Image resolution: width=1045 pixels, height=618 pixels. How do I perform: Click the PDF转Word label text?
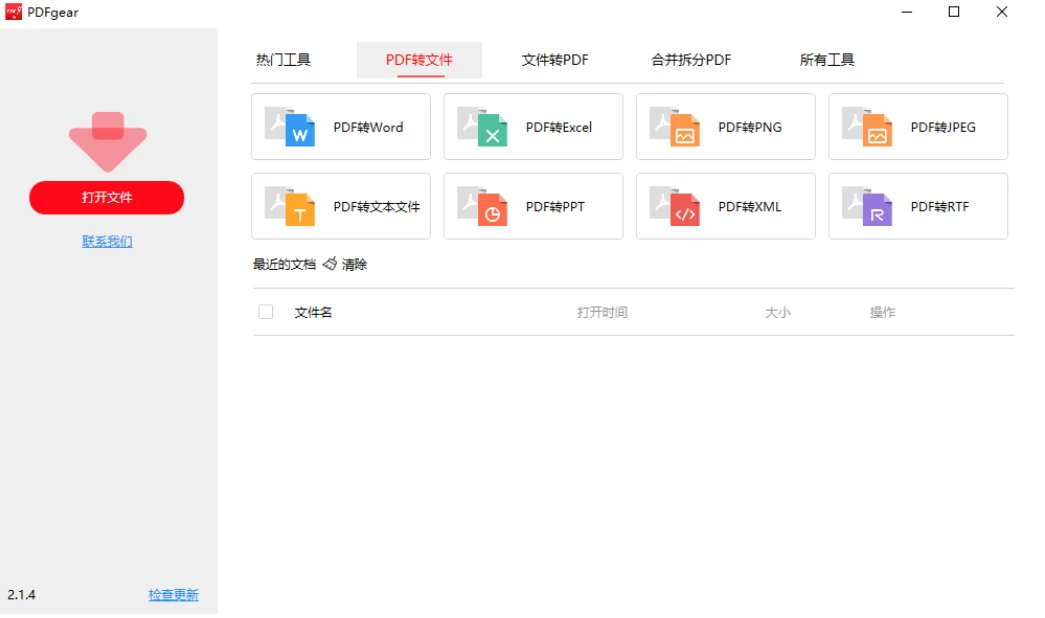pyautogui.click(x=369, y=127)
